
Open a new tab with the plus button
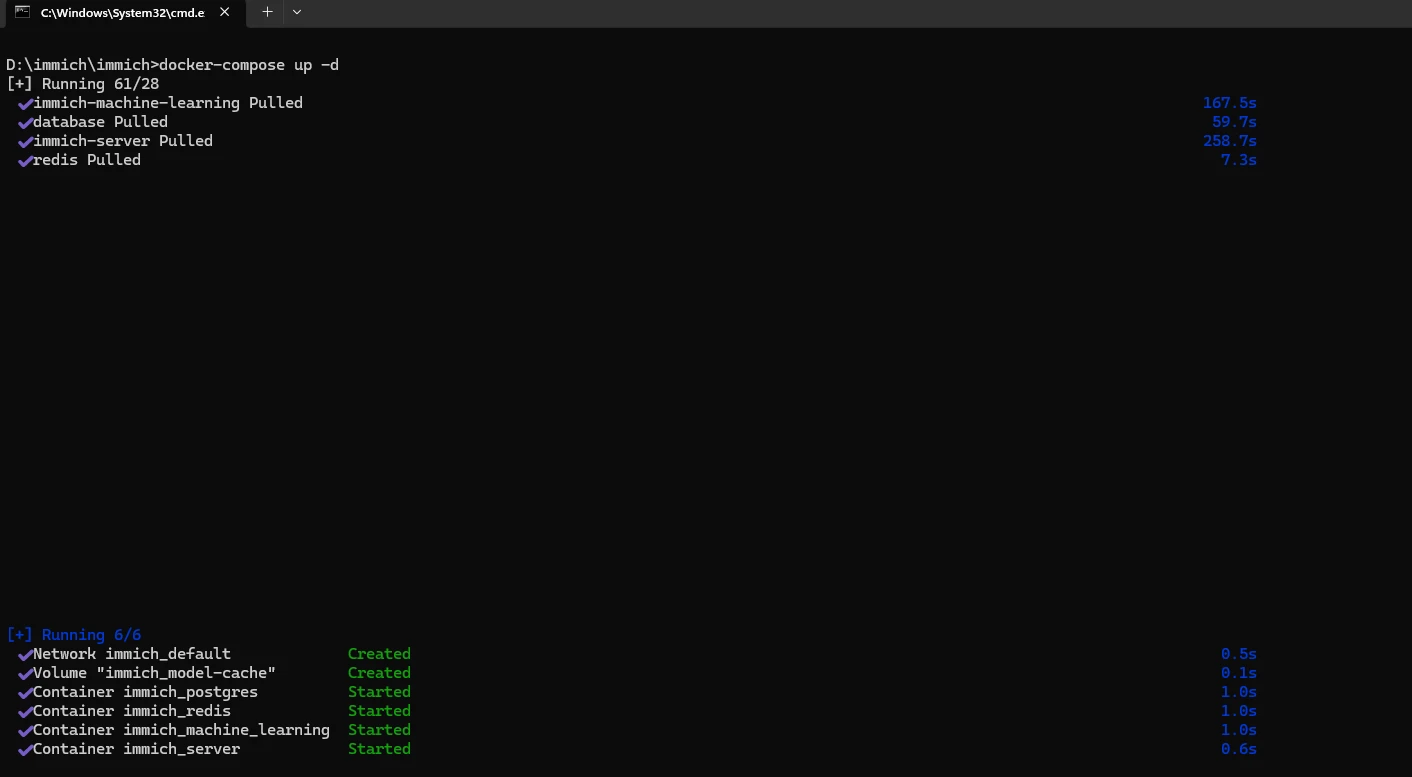tap(267, 12)
